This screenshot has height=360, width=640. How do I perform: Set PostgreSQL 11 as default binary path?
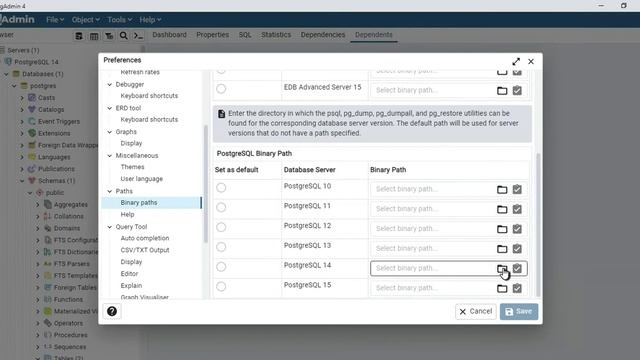point(221,207)
